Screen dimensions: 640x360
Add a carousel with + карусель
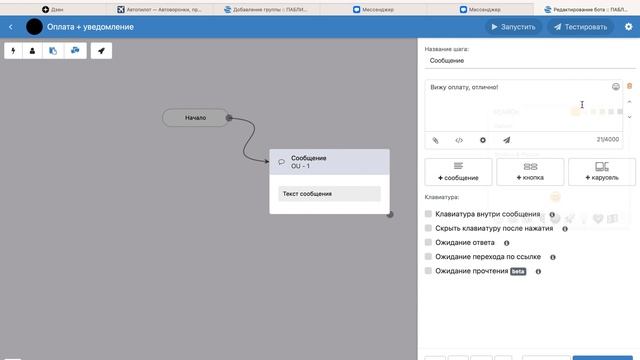[602, 172]
